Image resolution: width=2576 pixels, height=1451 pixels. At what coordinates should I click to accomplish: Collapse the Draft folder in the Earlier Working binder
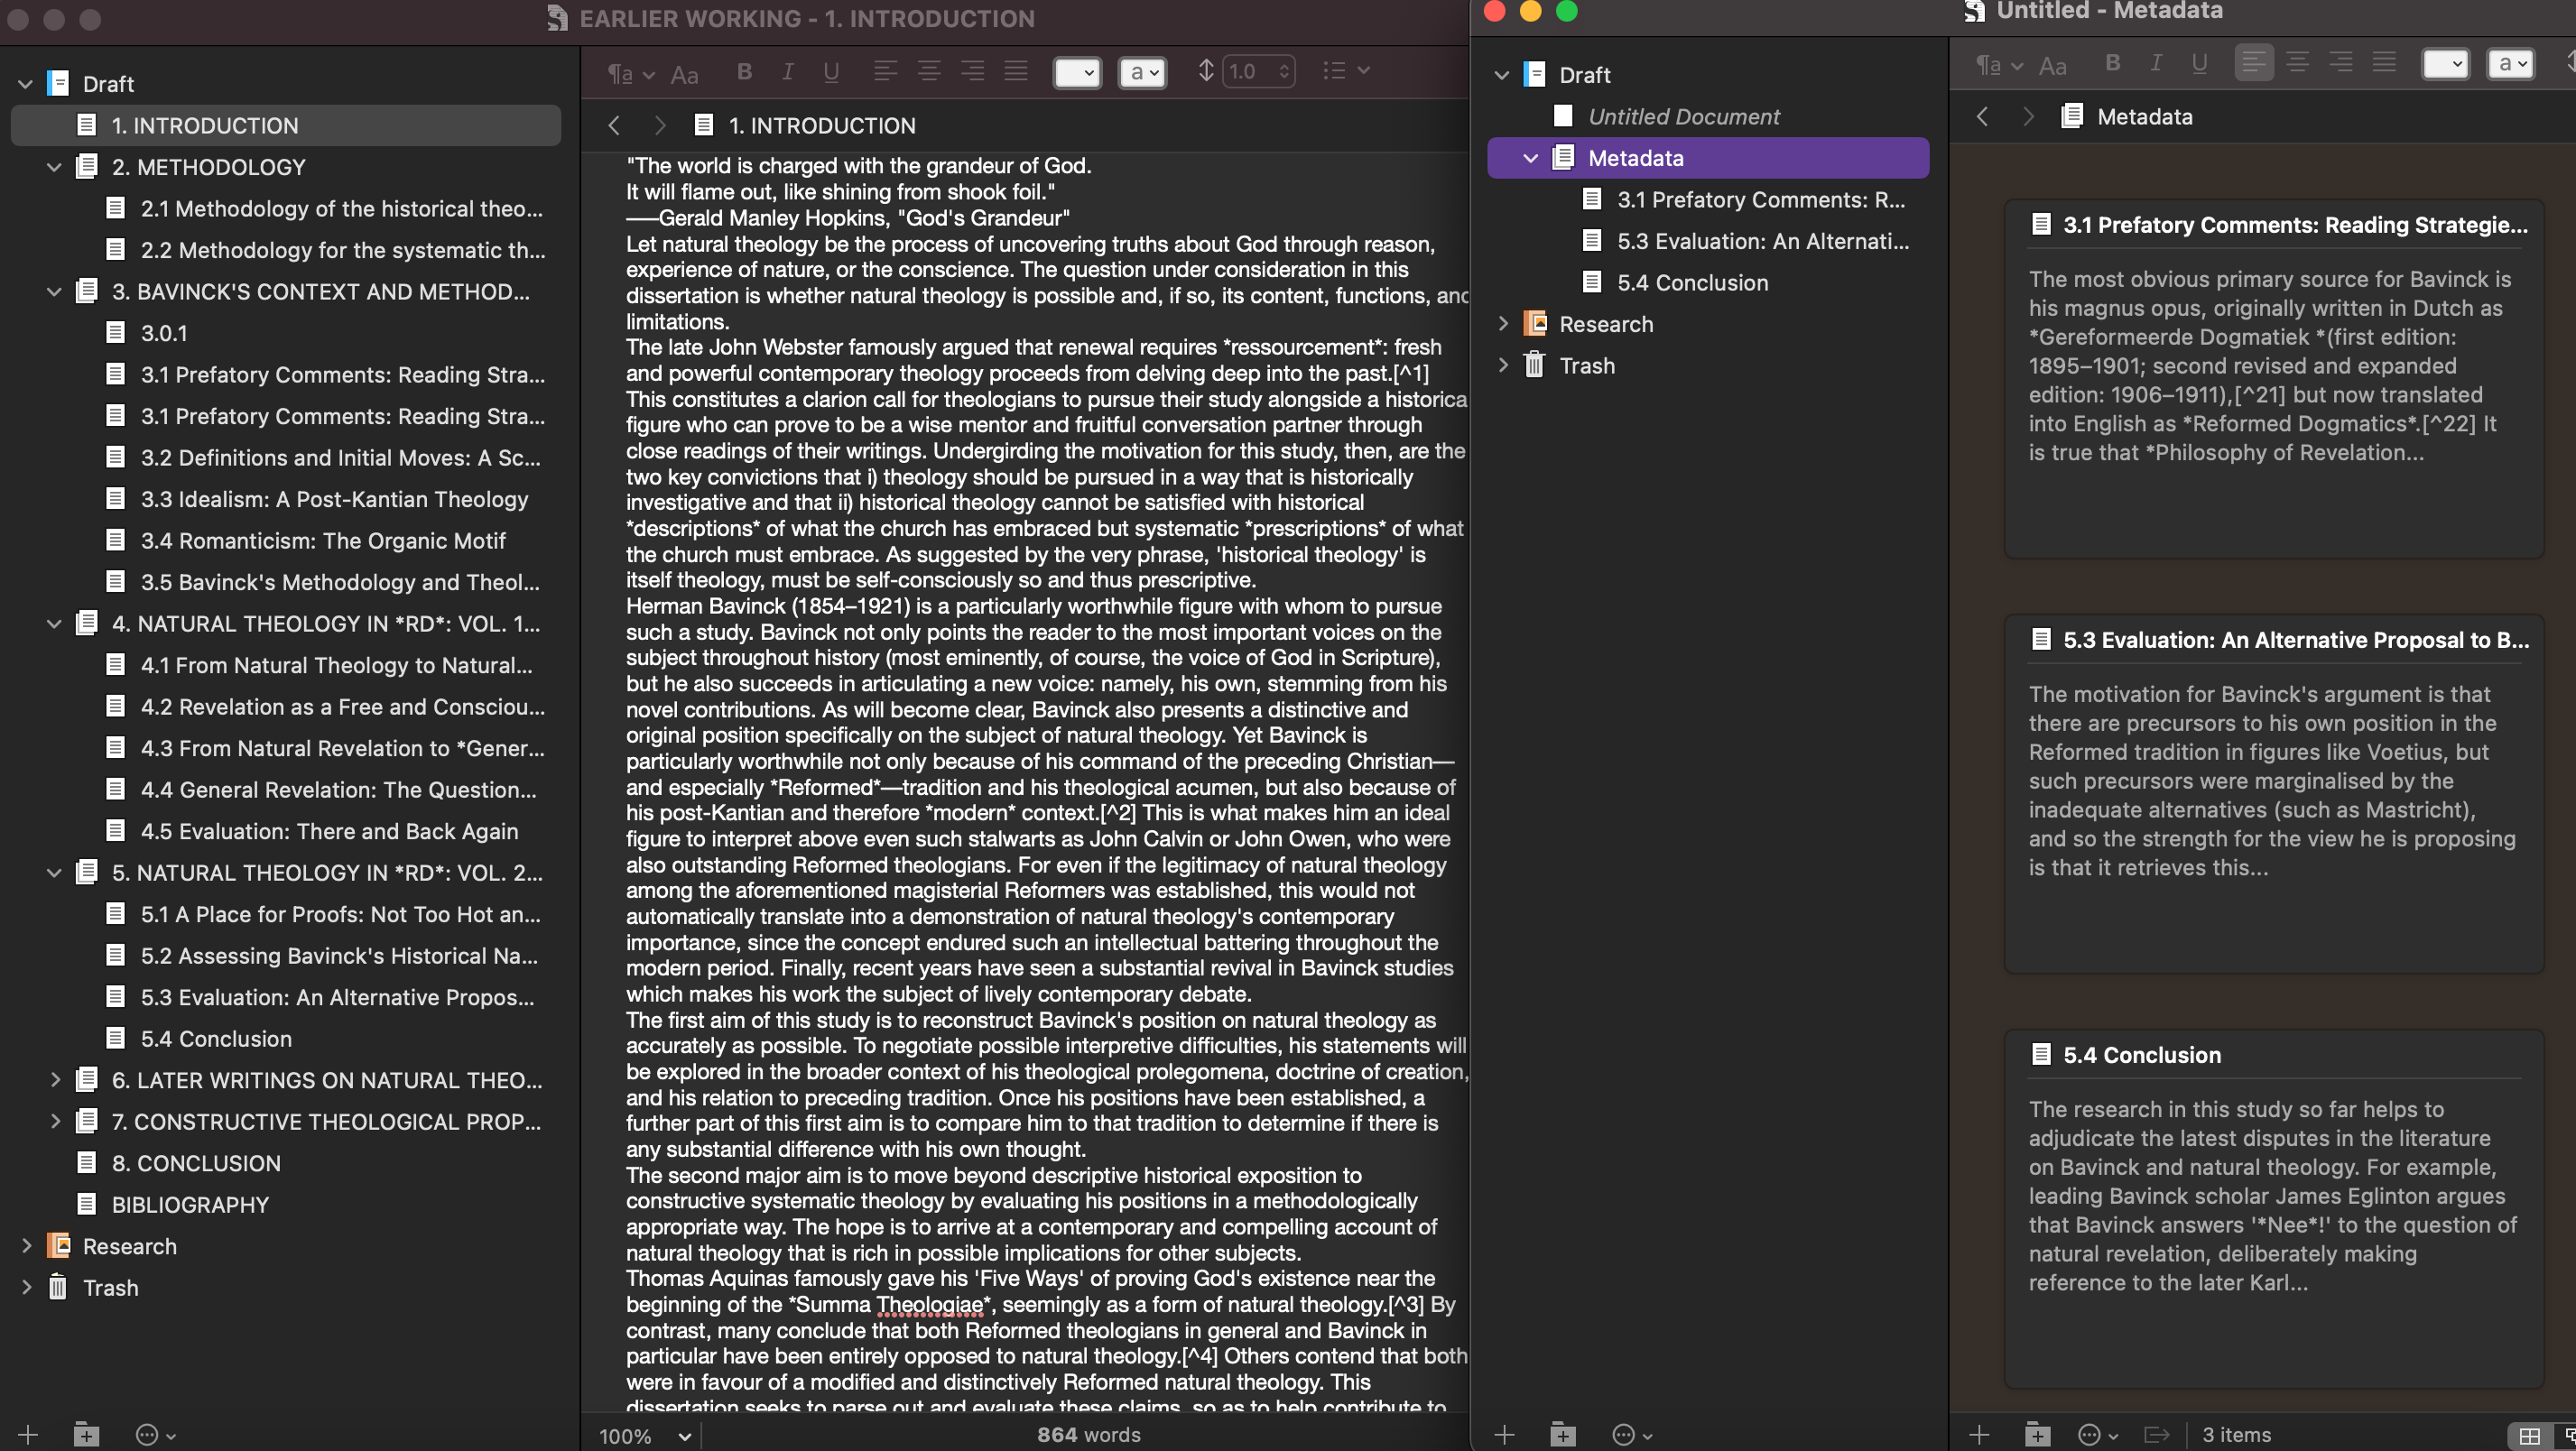[x=26, y=84]
